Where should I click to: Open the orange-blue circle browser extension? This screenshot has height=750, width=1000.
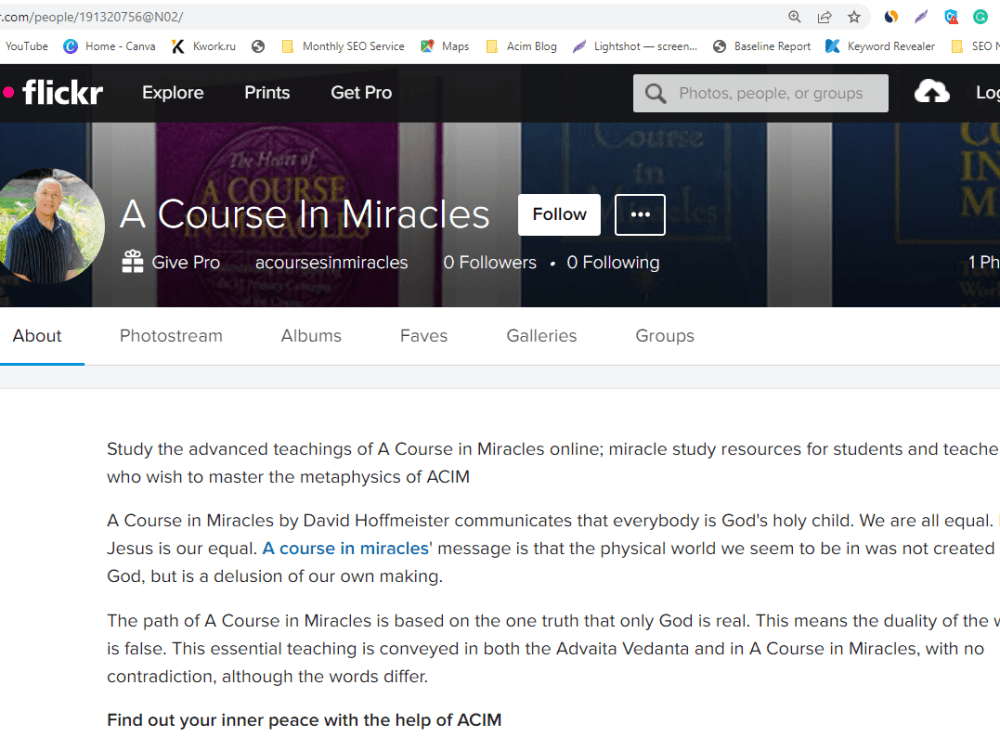pyautogui.click(x=891, y=17)
